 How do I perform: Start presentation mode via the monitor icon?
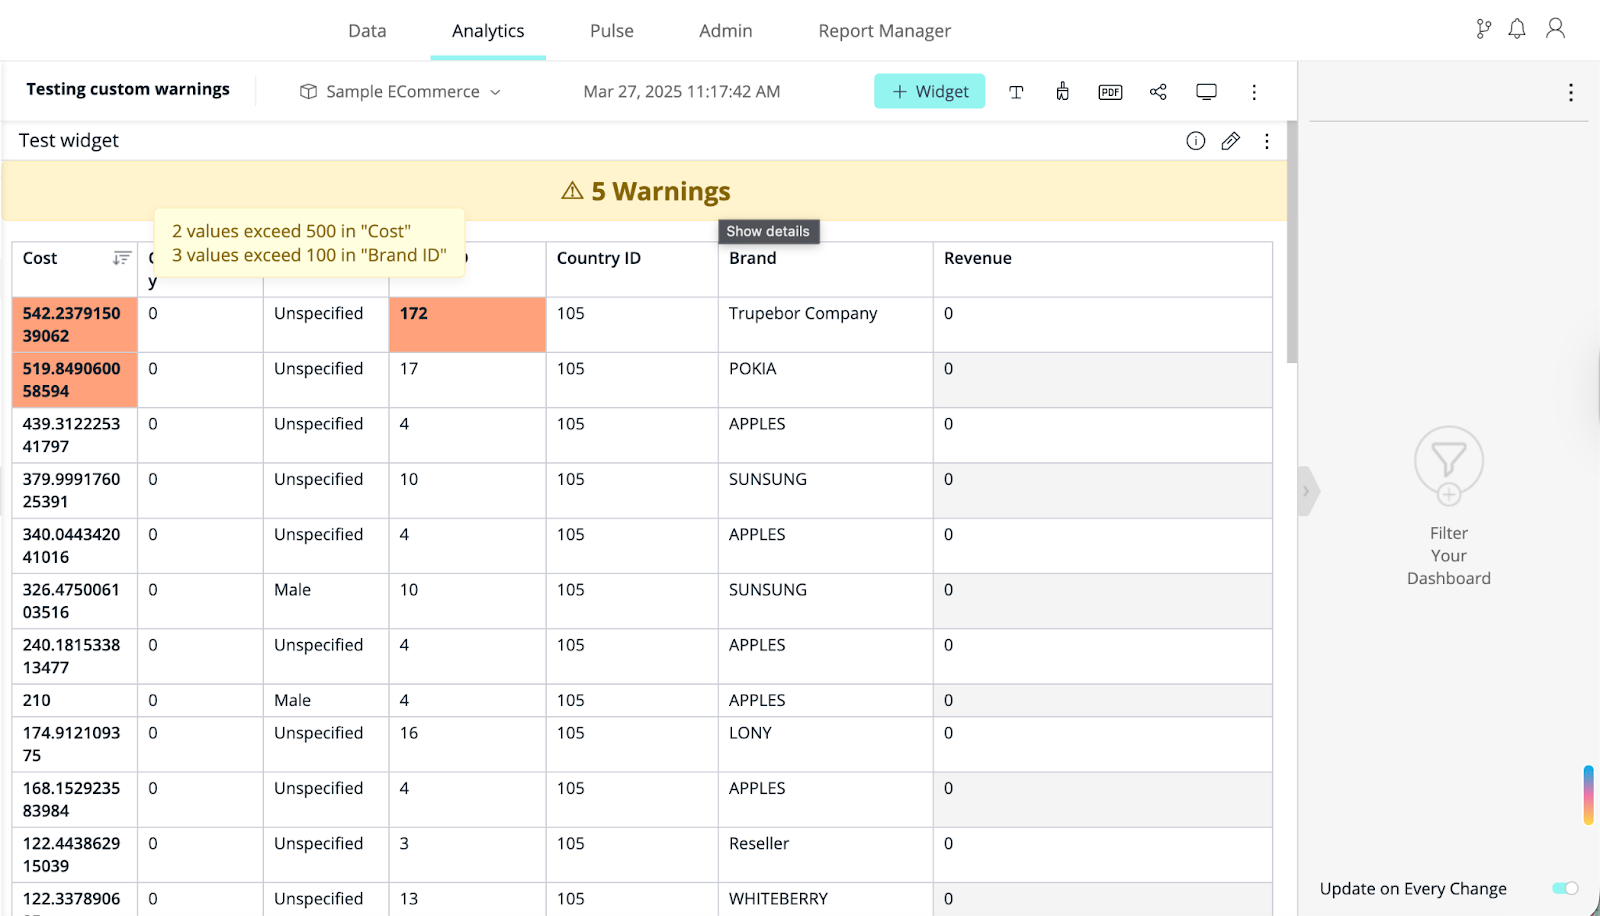1206,91
